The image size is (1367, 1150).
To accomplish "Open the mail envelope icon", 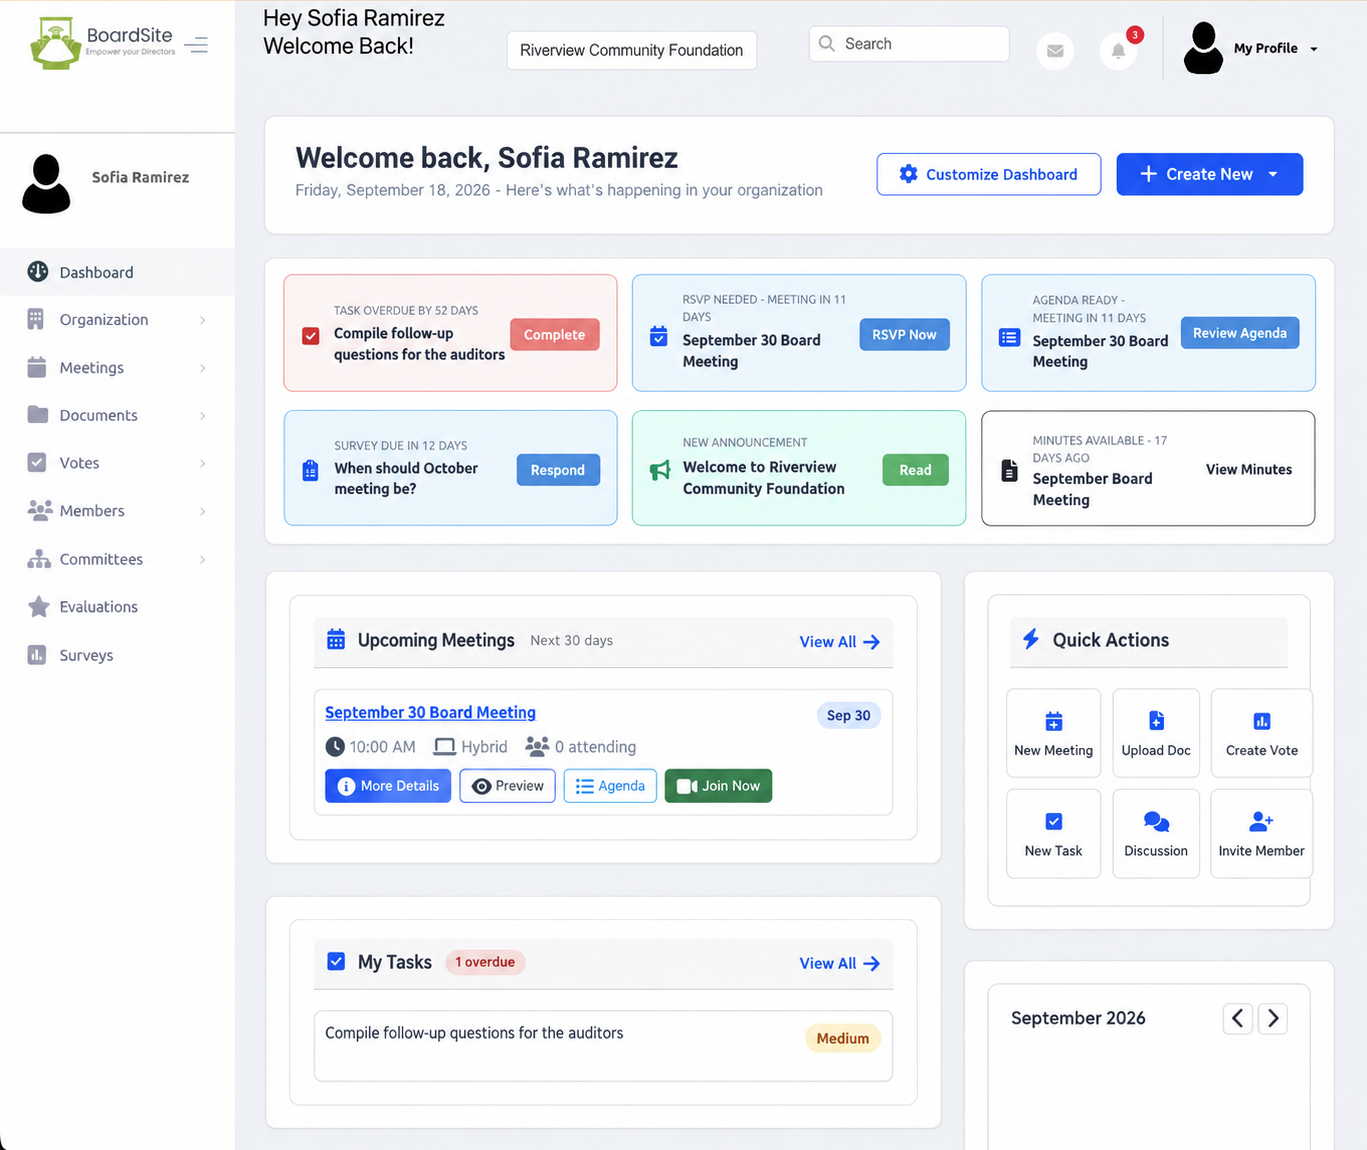I will pyautogui.click(x=1055, y=50).
